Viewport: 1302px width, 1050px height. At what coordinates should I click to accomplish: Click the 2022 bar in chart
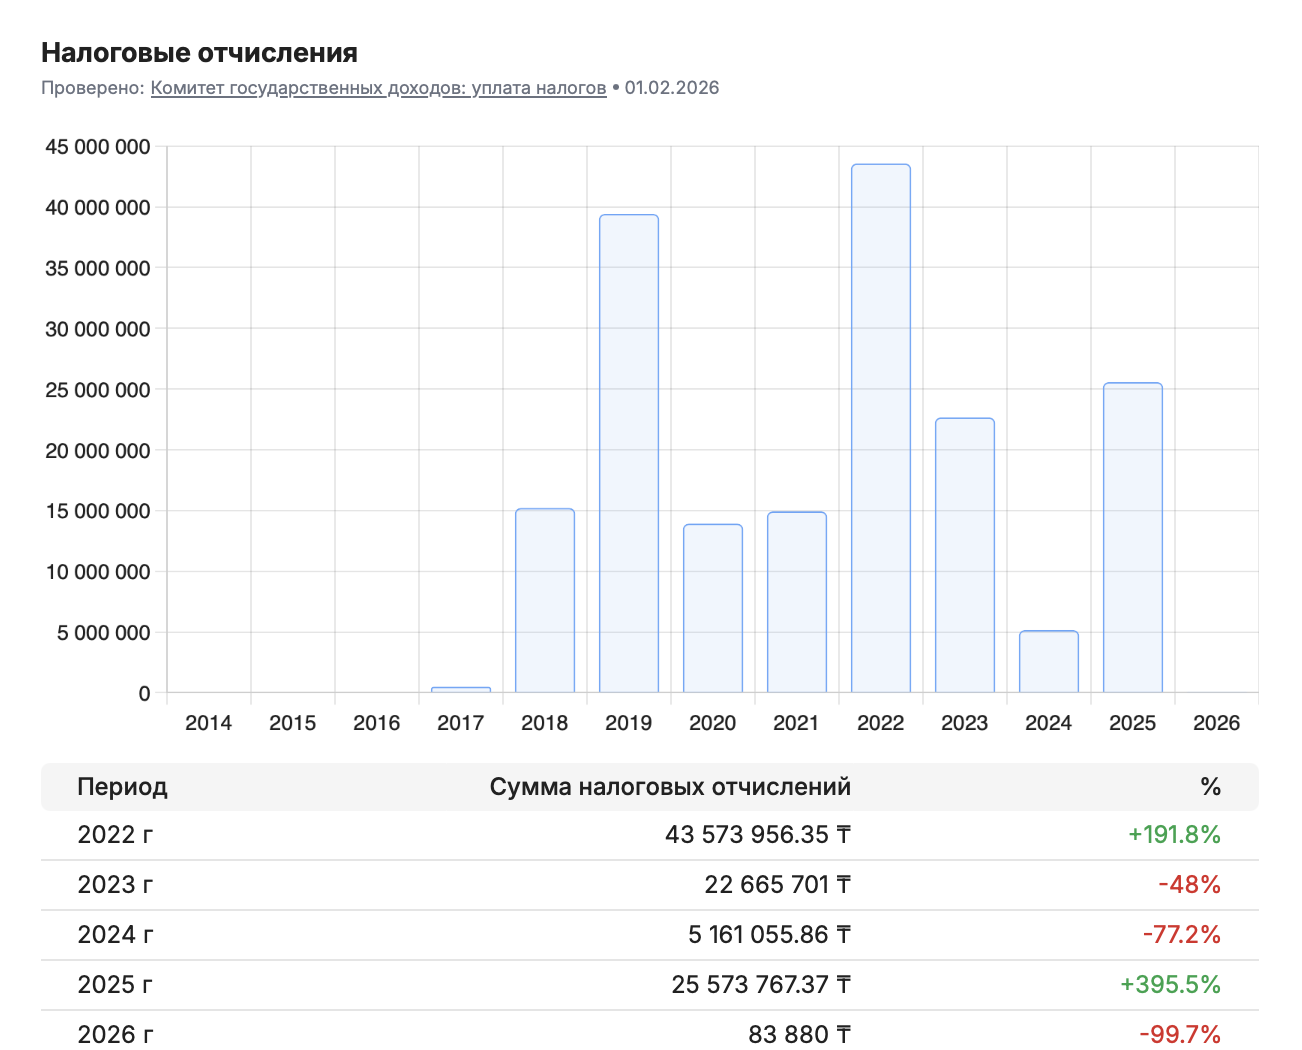[880, 428]
